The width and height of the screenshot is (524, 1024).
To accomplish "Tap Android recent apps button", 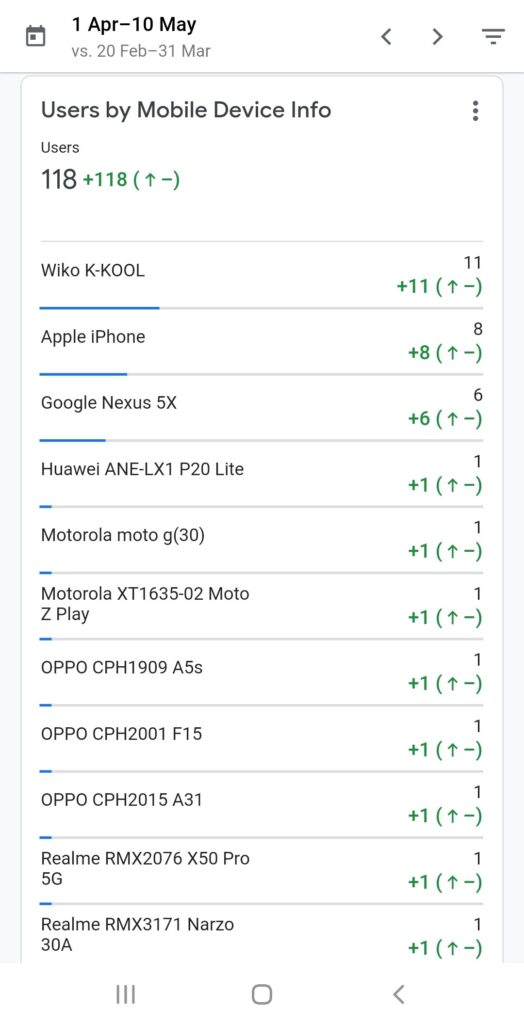I will 125,994.
